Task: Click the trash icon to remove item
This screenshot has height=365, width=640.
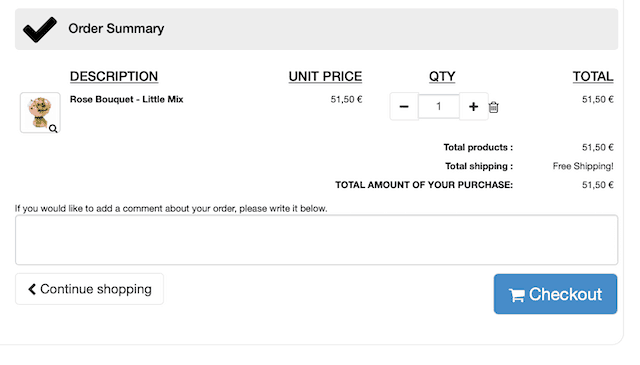Action: pos(493,107)
